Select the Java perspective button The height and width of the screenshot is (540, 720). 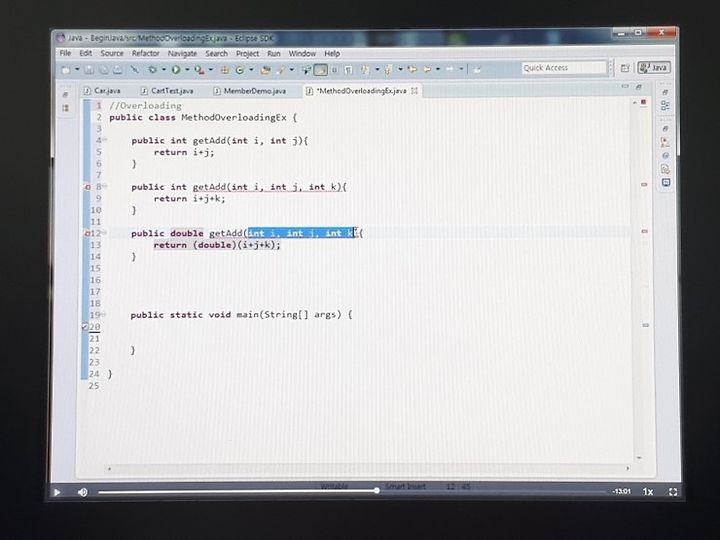(x=654, y=68)
